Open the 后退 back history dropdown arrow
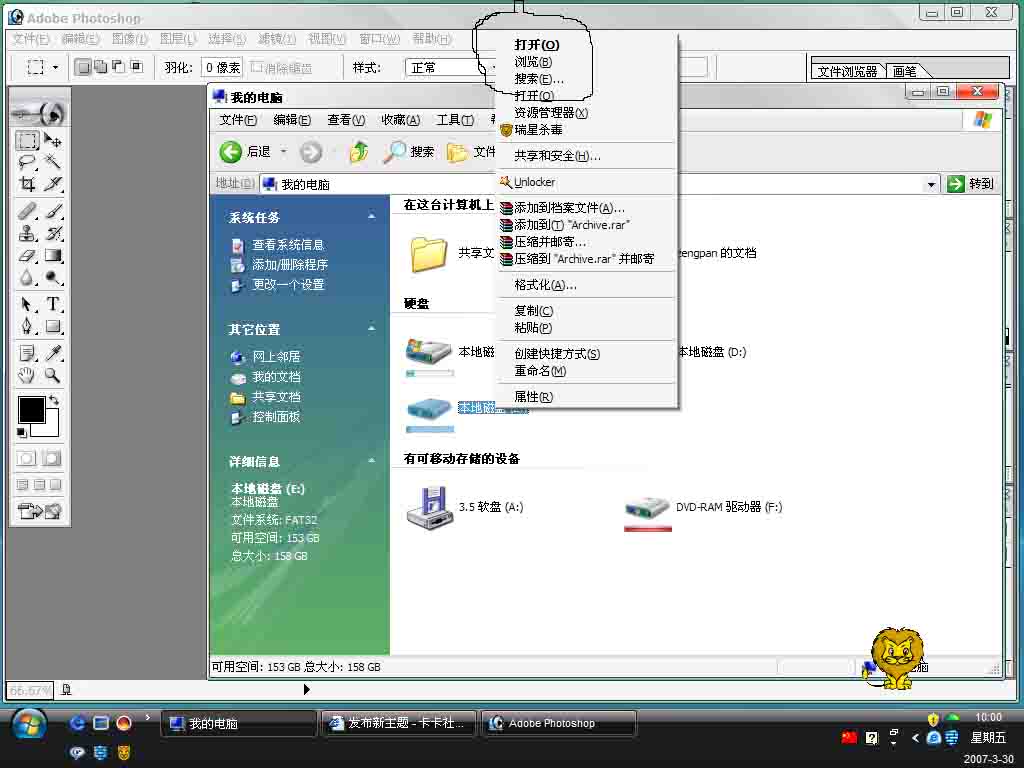The image size is (1024, 768). 283,152
